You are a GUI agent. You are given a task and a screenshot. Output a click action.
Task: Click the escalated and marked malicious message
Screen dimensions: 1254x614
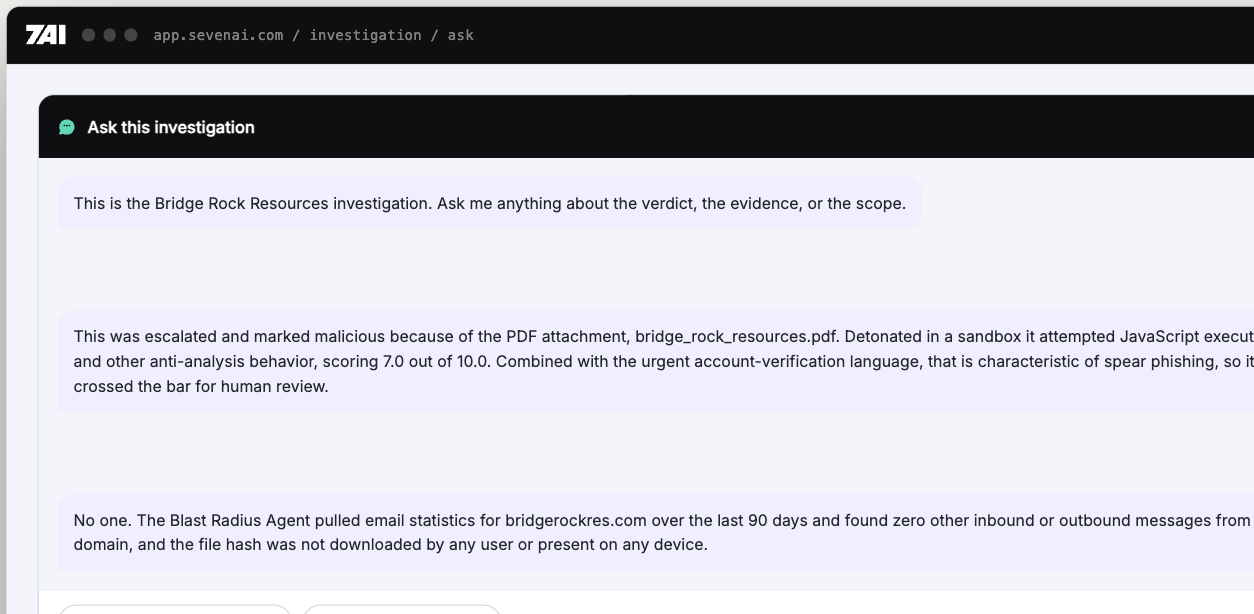point(655,361)
